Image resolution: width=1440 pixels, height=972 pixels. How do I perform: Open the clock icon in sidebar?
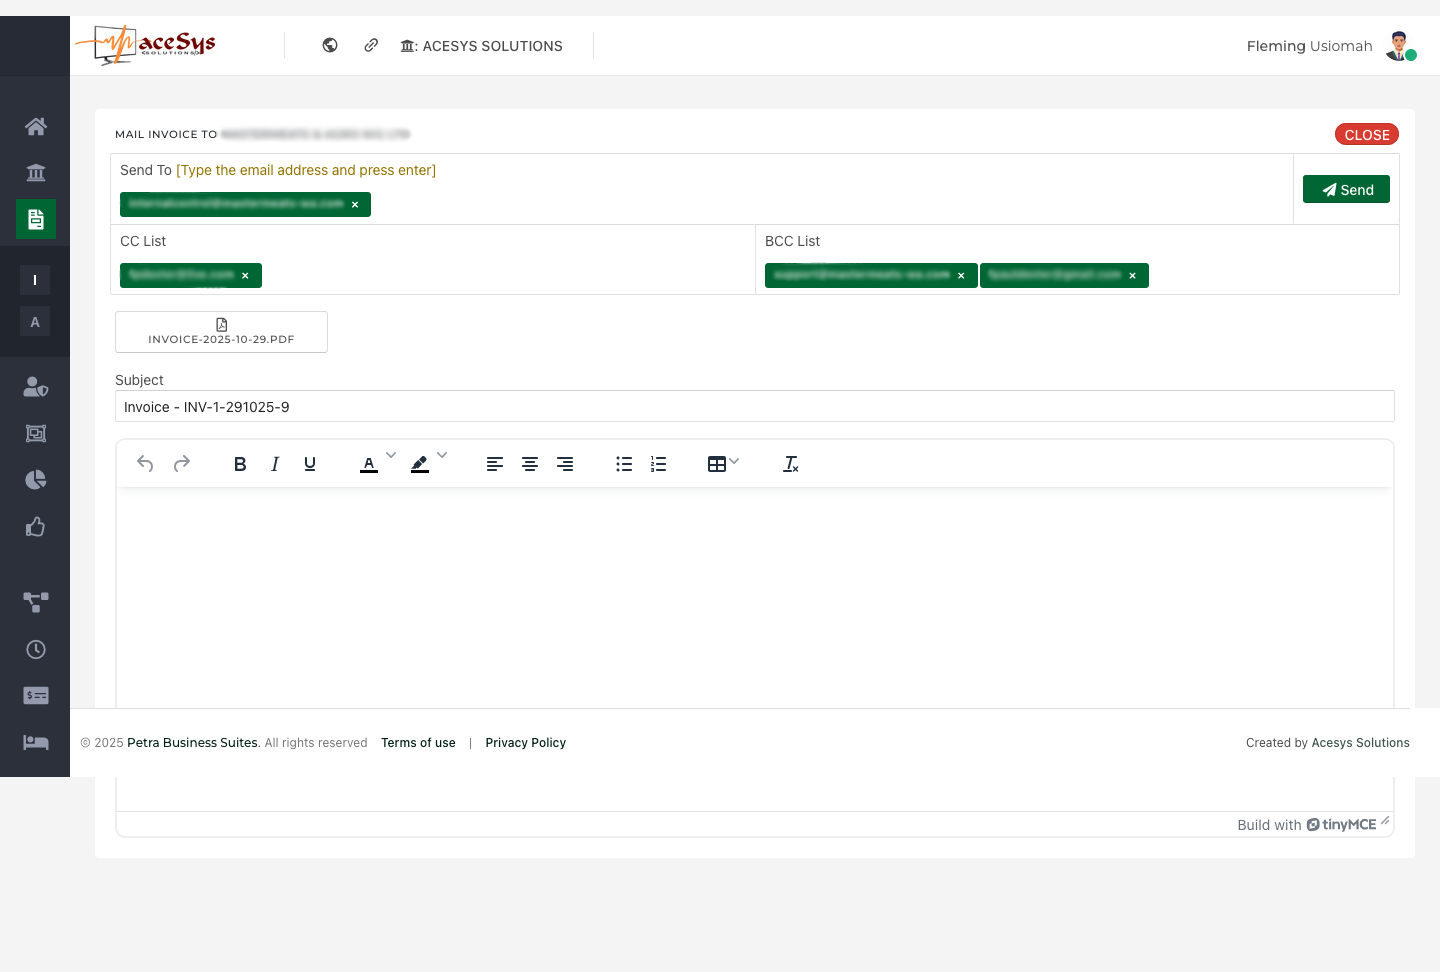pos(36,650)
